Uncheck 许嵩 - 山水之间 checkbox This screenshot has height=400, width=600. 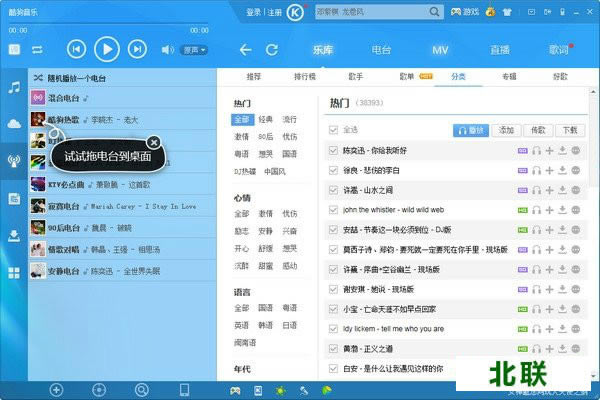click(333, 190)
